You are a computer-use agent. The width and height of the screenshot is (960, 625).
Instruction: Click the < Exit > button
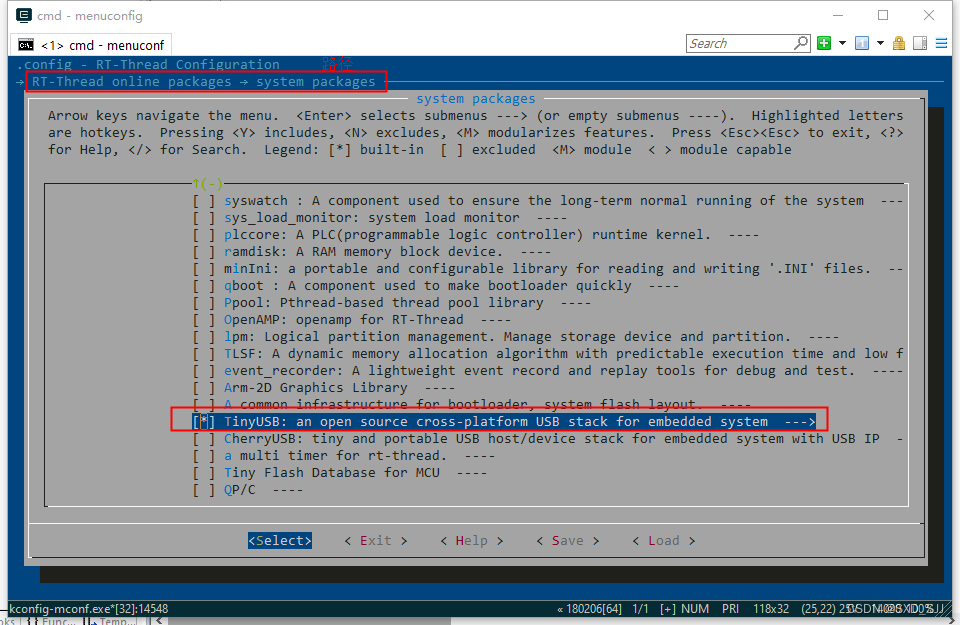point(376,541)
